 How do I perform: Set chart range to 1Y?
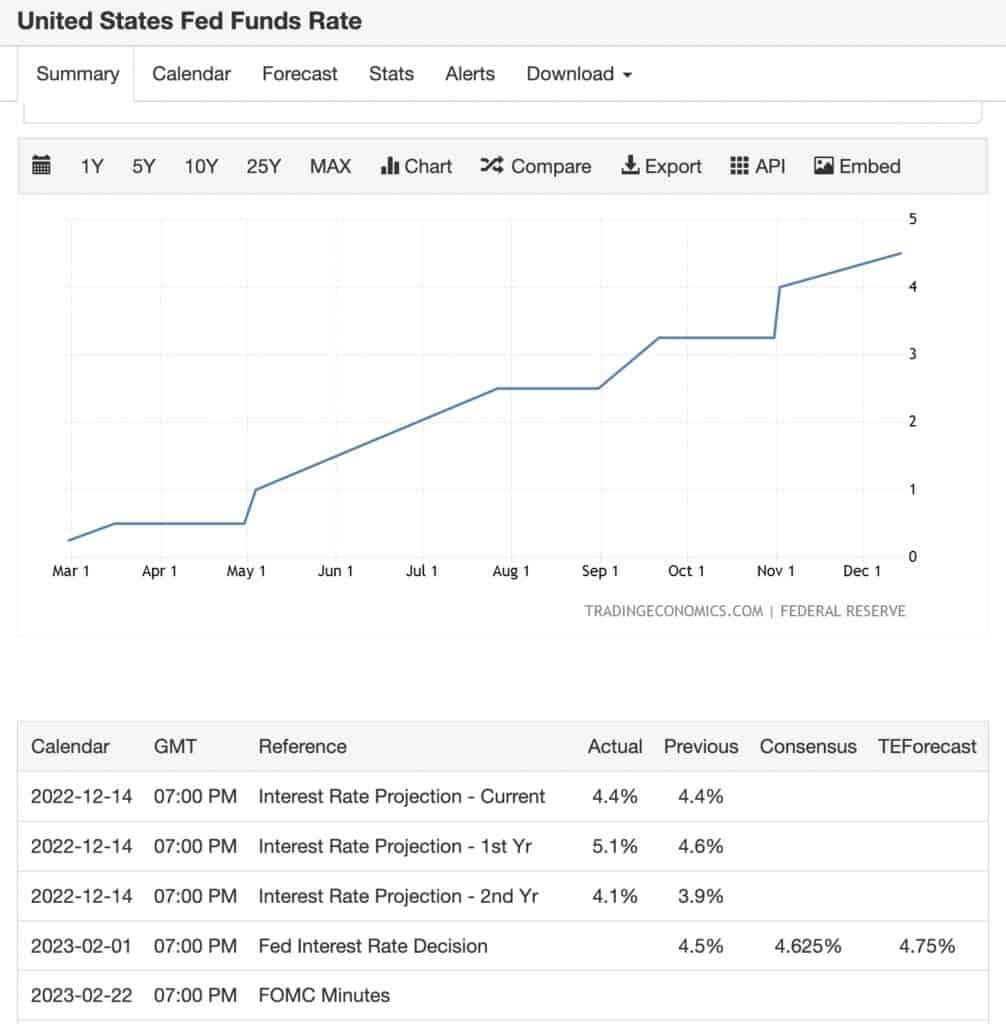[92, 167]
